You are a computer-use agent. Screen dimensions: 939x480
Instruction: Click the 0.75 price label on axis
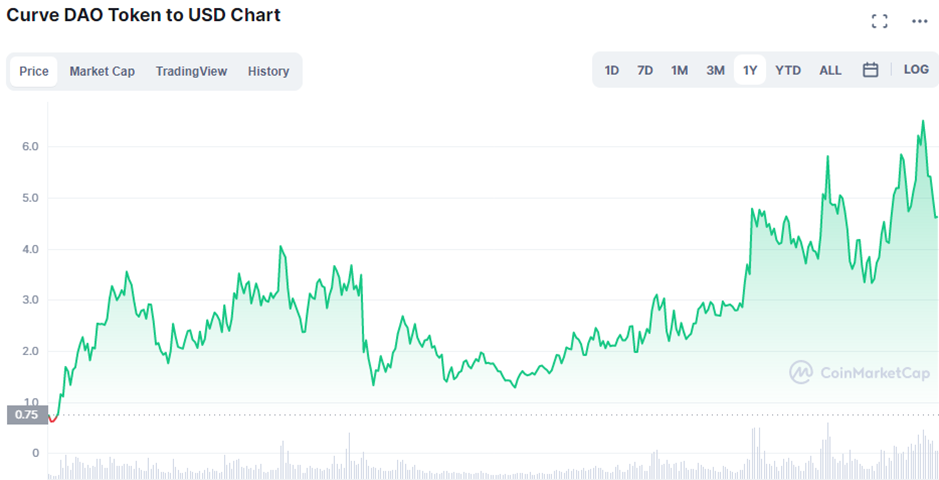point(27,415)
